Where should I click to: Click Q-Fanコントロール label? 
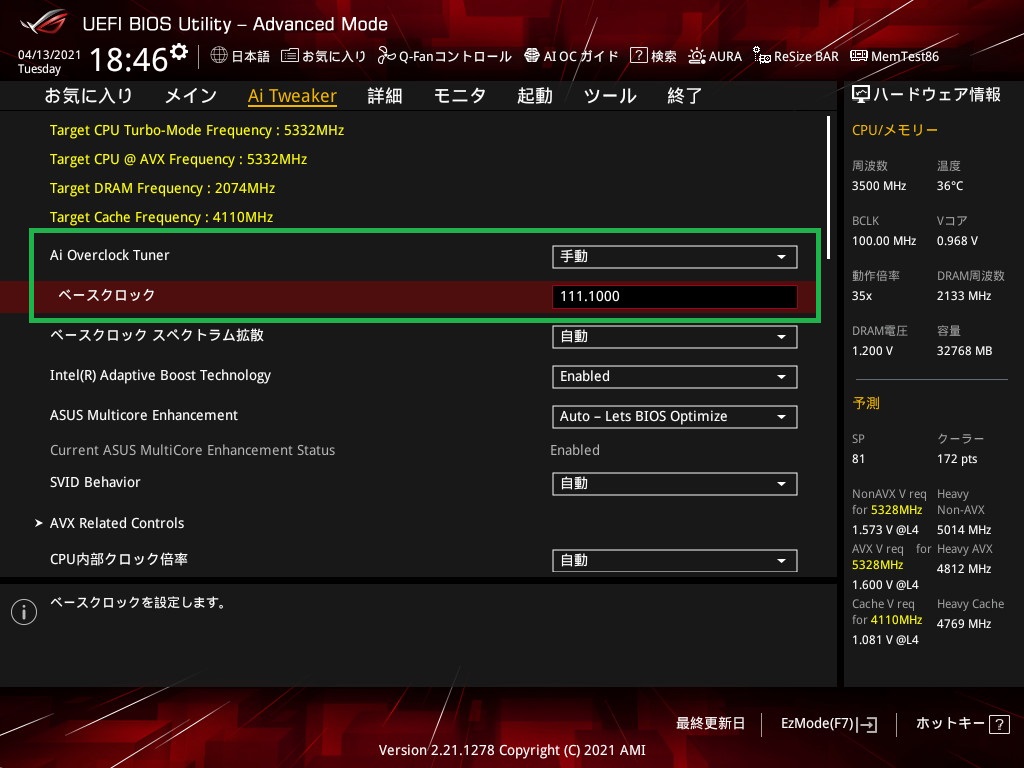[455, 56]
